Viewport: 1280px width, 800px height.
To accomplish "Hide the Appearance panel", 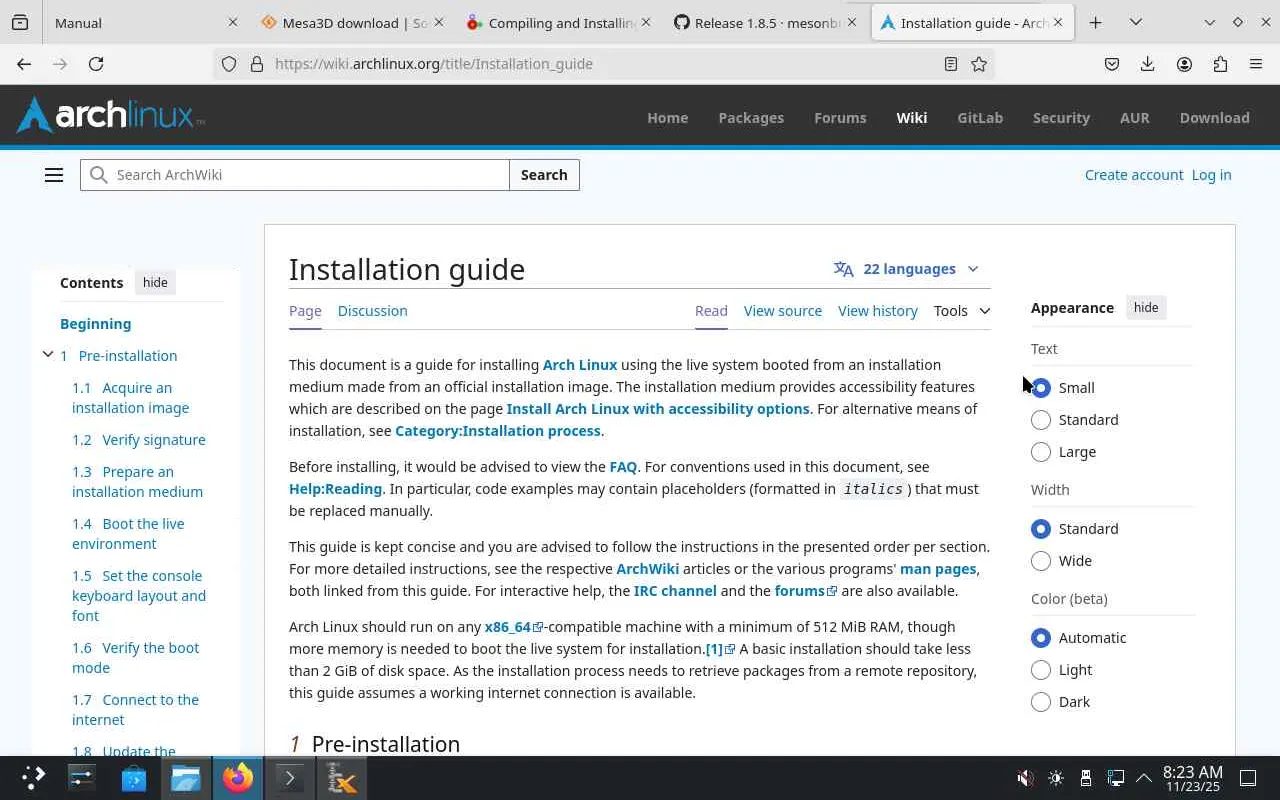I will (1146, 308).
